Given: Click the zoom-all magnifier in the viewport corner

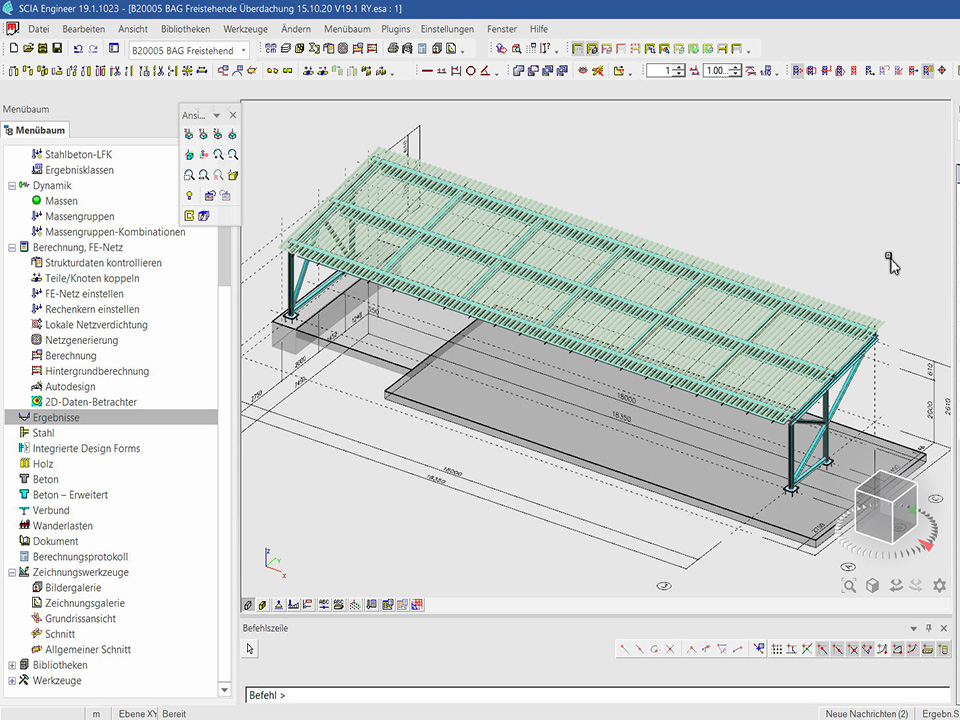Looking at the screenshot, I should click(849, 586).
